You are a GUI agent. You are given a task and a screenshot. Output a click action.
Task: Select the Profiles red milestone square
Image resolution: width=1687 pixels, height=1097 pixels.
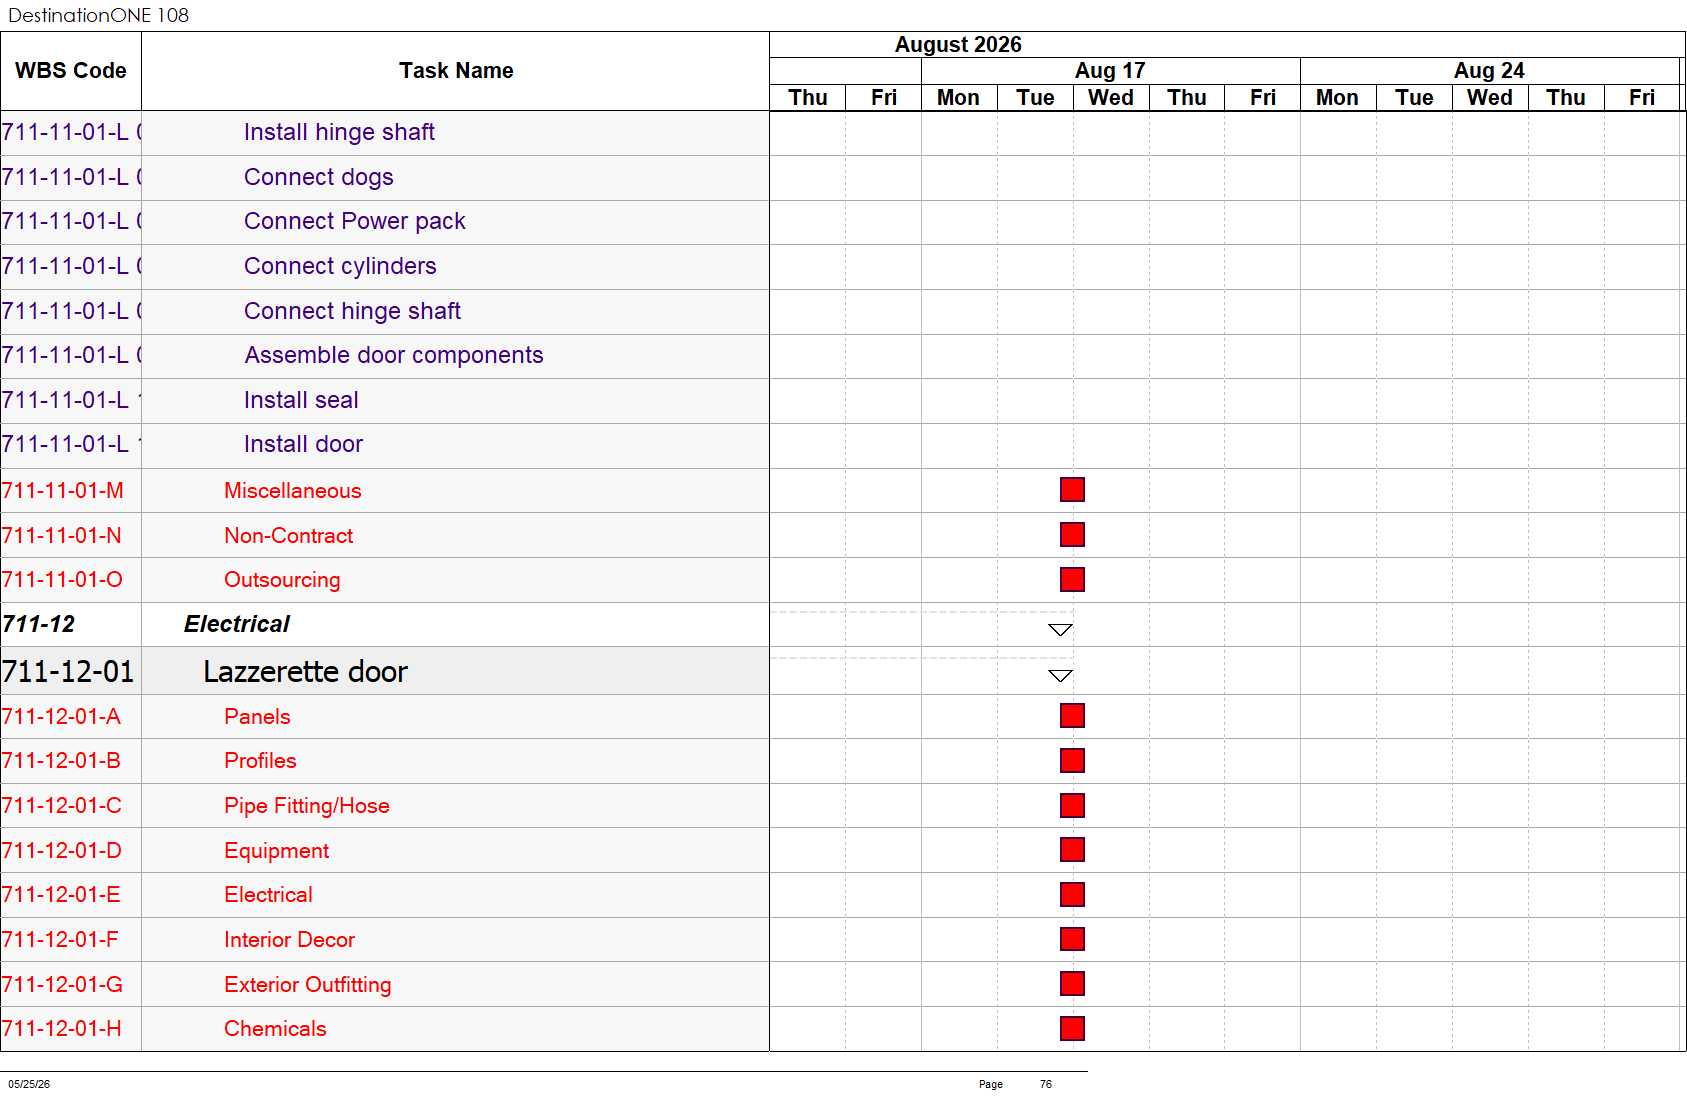(x=1072, y=761)
